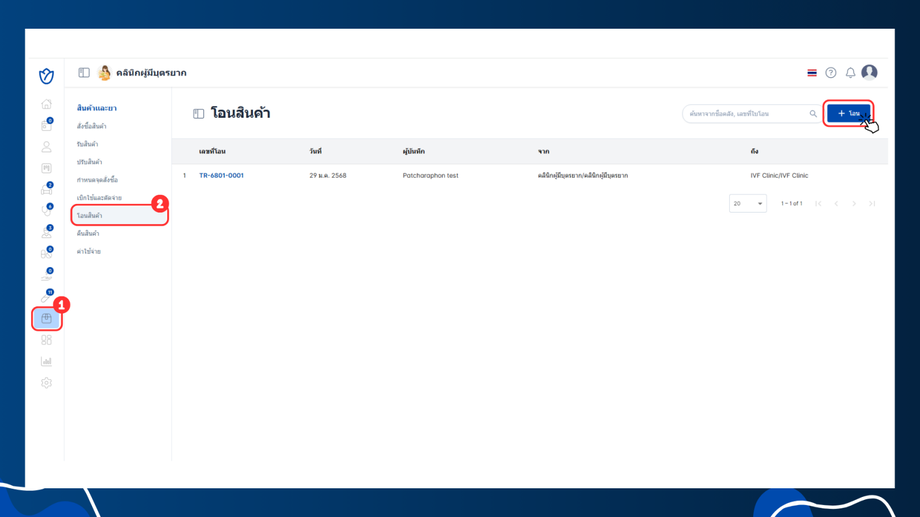Viewport: 920px width, 517px height.
Task: Click the โอนสินค้า page title
Action: pos(241,113)
